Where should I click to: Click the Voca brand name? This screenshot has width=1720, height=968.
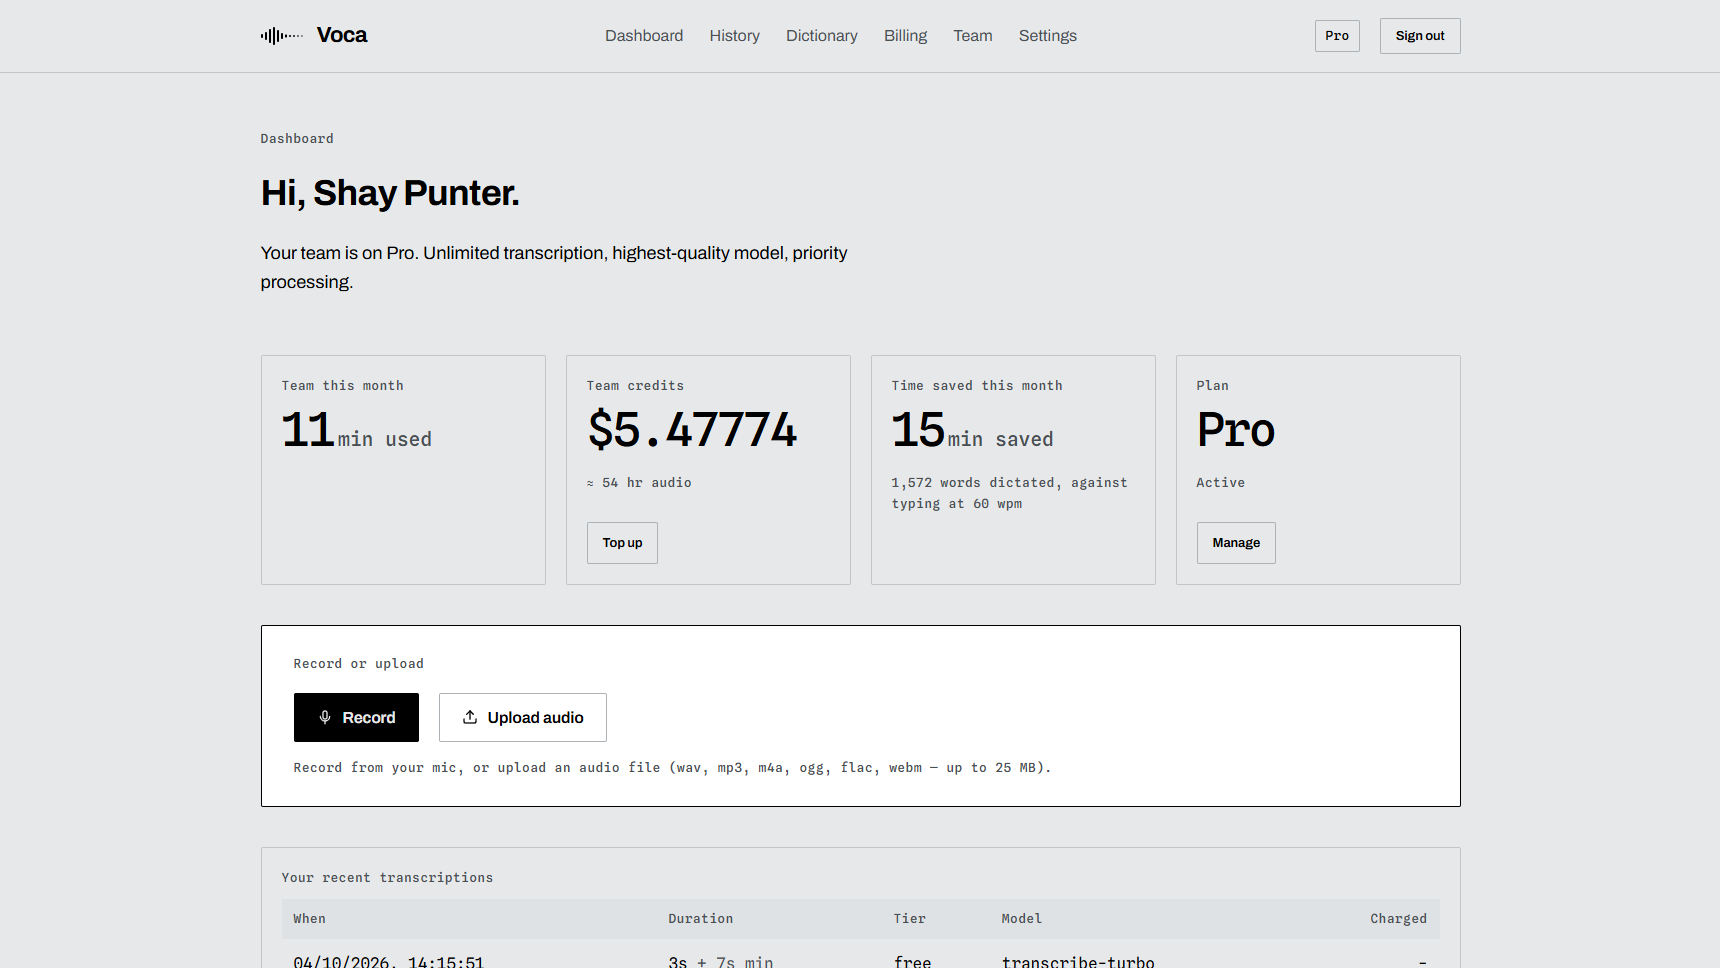click(342, 35)
